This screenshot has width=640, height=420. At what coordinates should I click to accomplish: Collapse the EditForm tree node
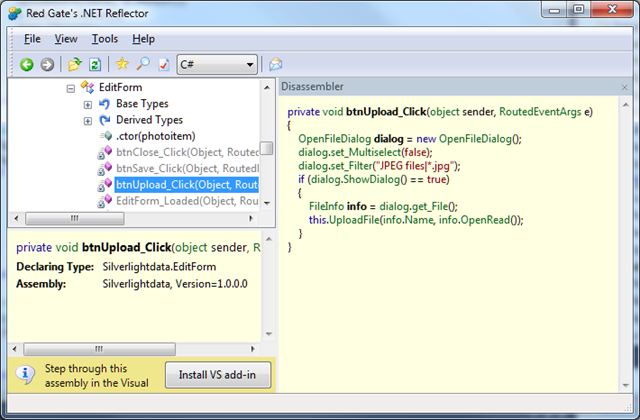[71, 89]
